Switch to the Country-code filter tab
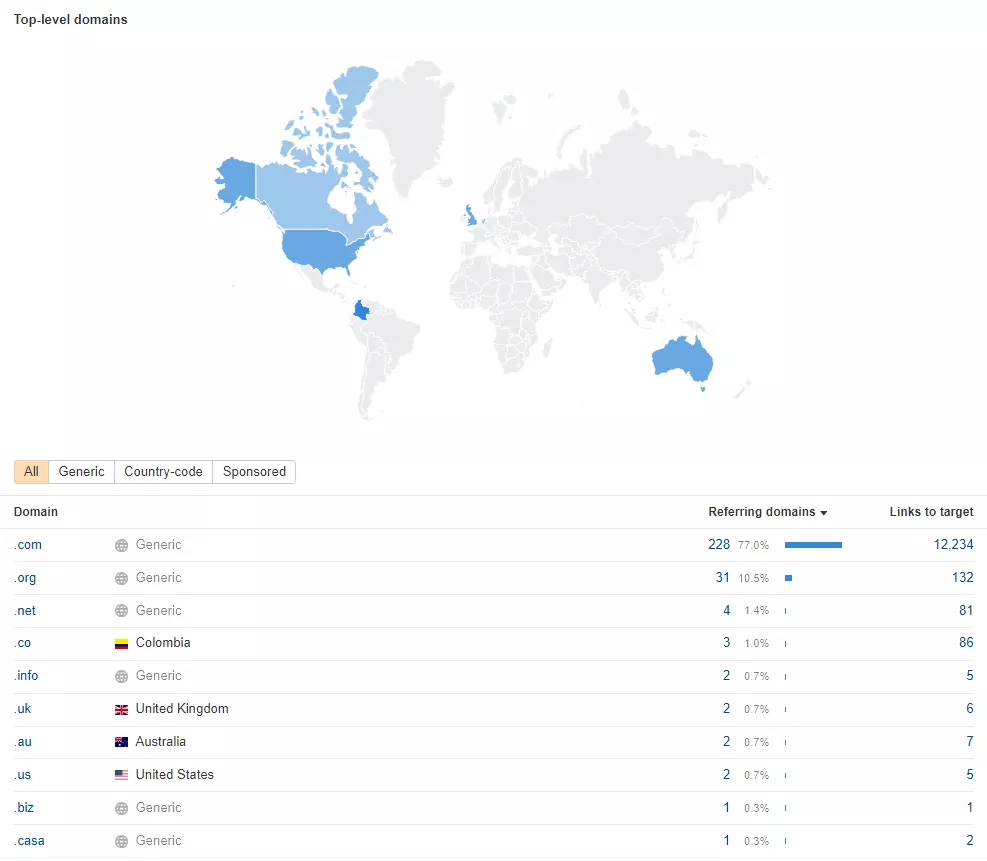The width and height of the screenshot is (987, 861). [x=163, y=471]
